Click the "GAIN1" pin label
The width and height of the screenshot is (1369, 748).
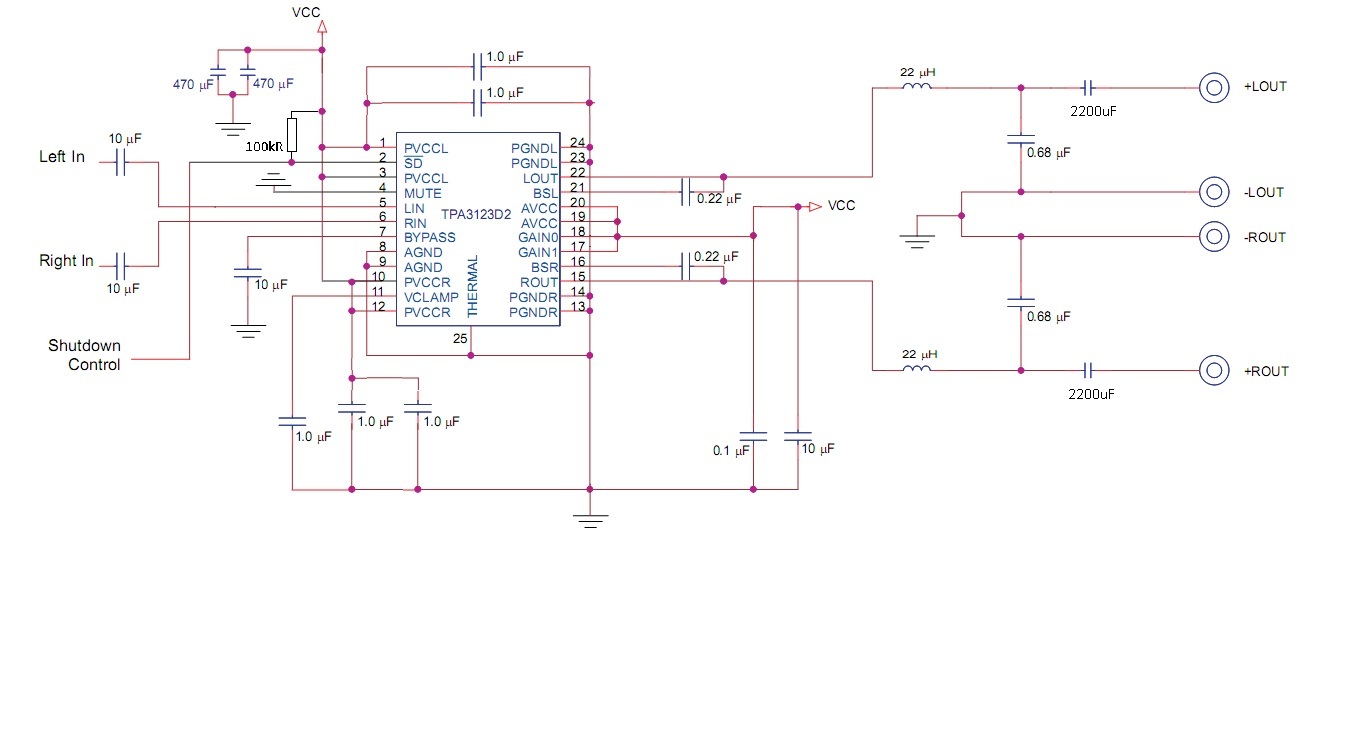click(x=538, y=253)
